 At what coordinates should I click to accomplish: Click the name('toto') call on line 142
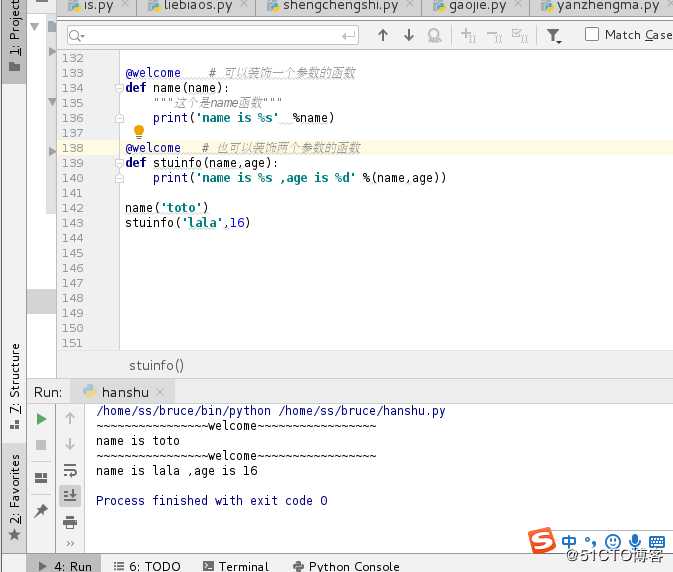coord(167,208)
